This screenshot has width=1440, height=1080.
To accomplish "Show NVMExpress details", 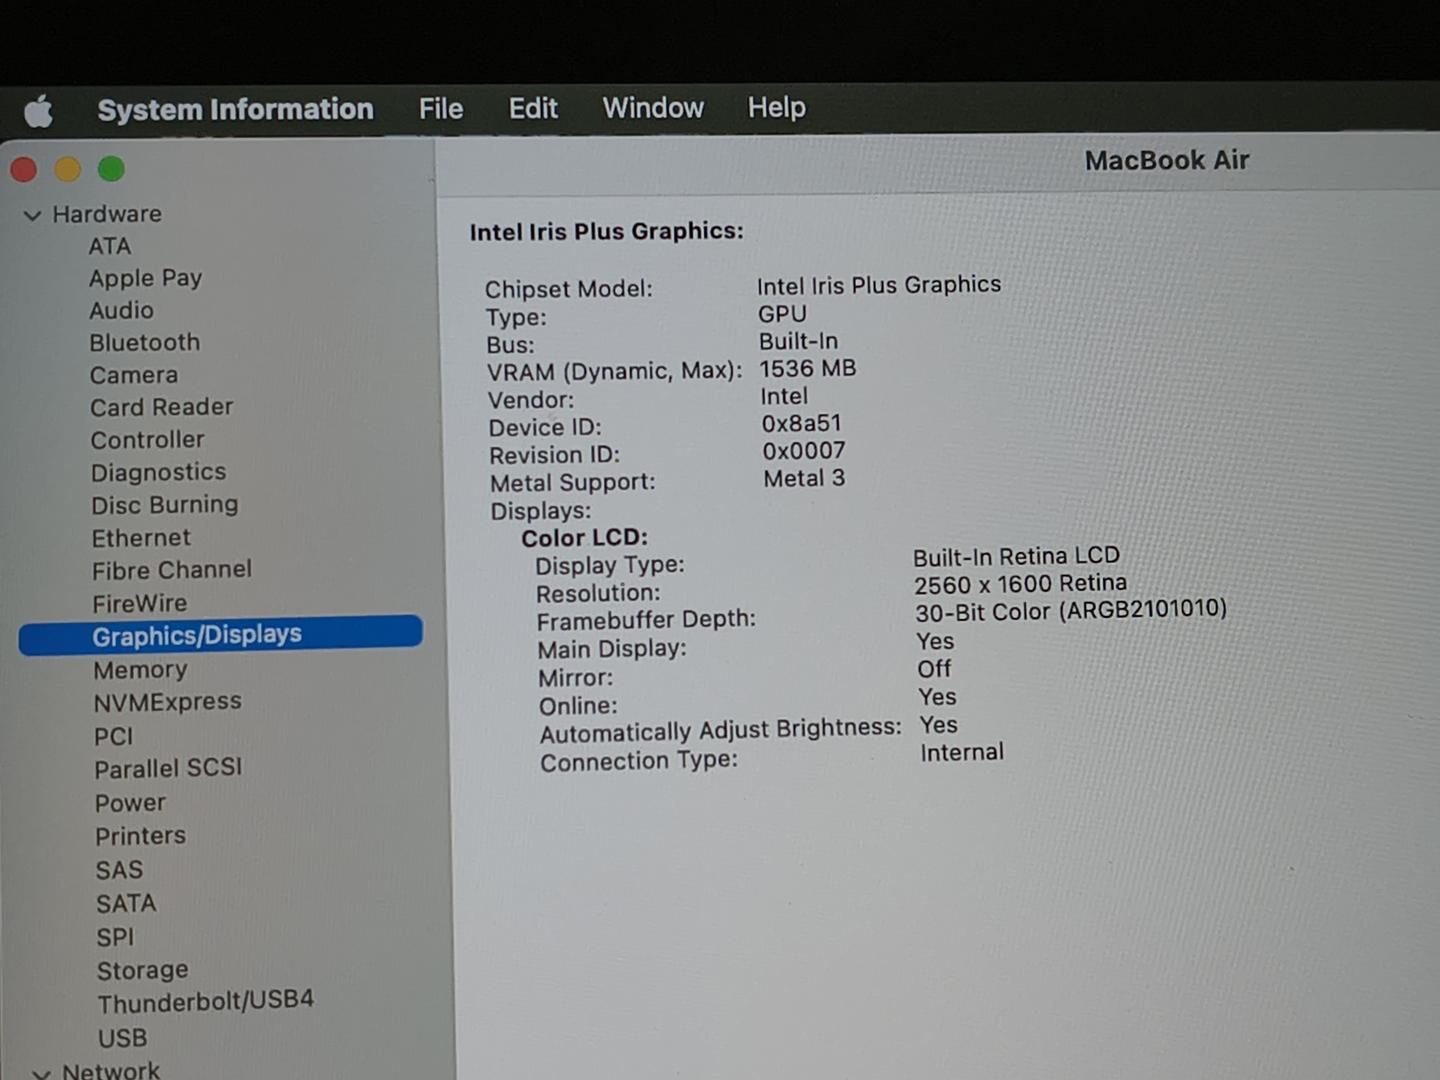I will 167,702.
